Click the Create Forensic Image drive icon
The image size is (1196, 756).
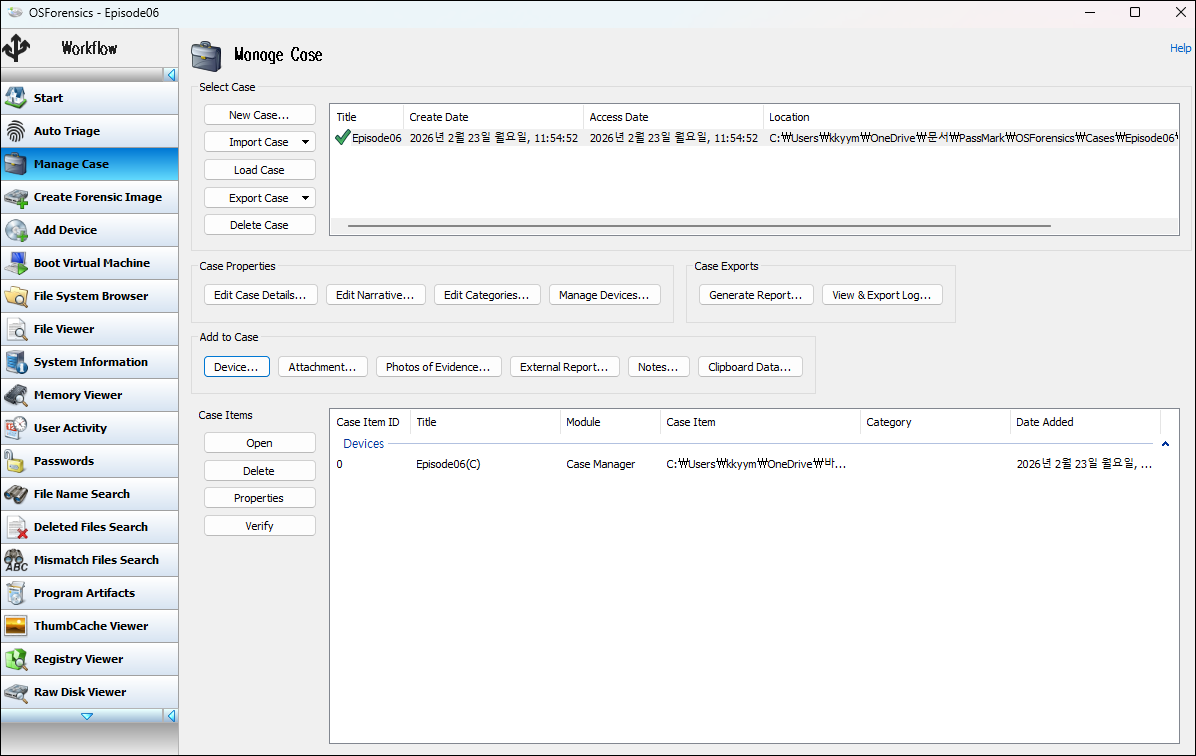pyautogui.click(x=15, y=197)
